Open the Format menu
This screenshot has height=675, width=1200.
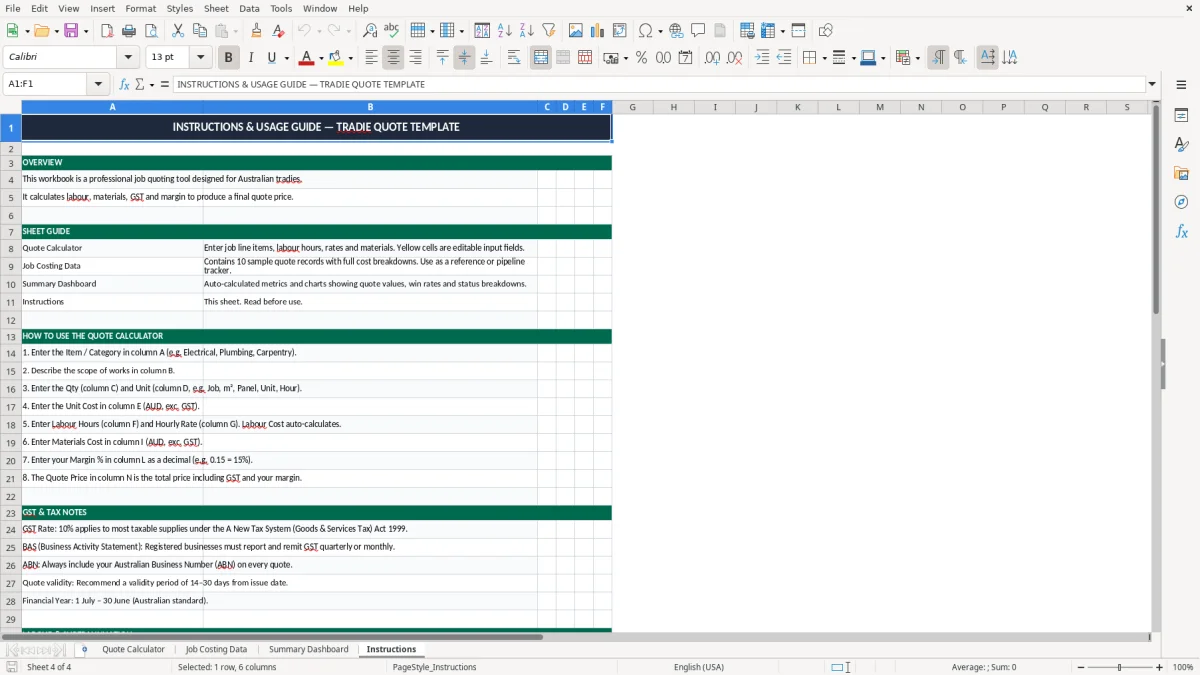[140, 8]
